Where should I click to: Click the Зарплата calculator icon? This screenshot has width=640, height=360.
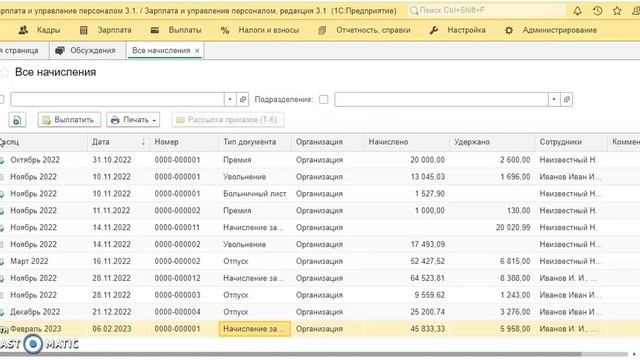(84, 30)
